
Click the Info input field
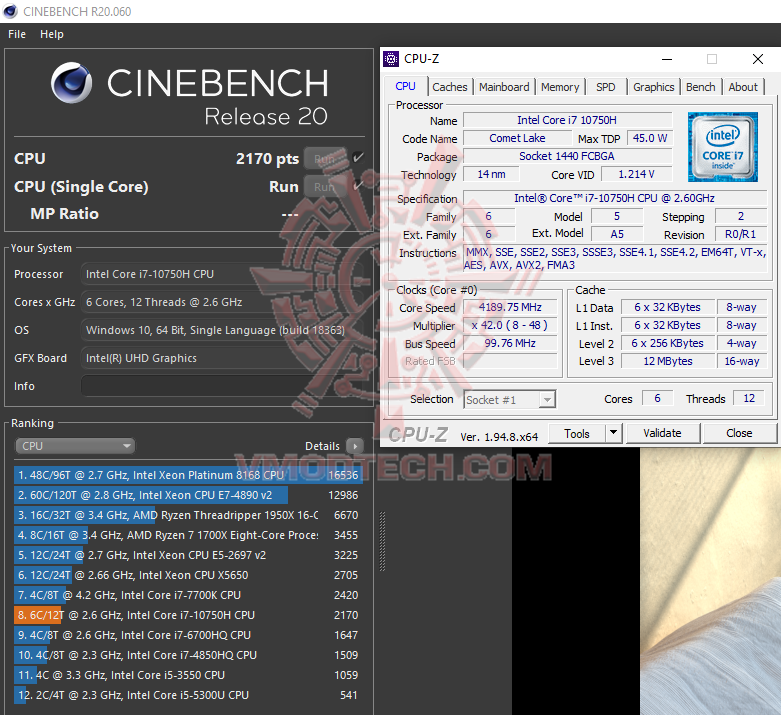[x=222, y=386]
